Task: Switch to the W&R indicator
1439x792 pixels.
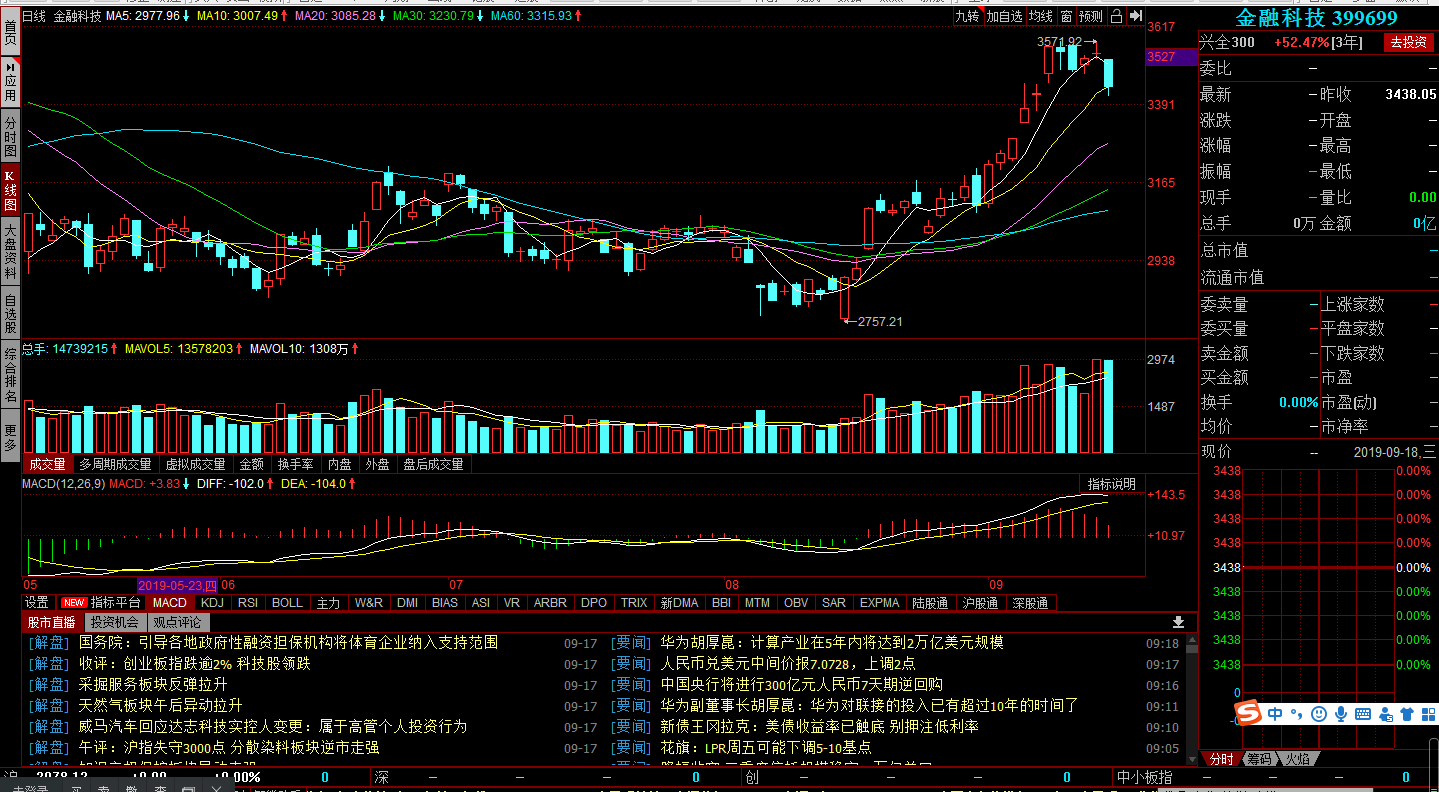Action: tap(368, 603)
